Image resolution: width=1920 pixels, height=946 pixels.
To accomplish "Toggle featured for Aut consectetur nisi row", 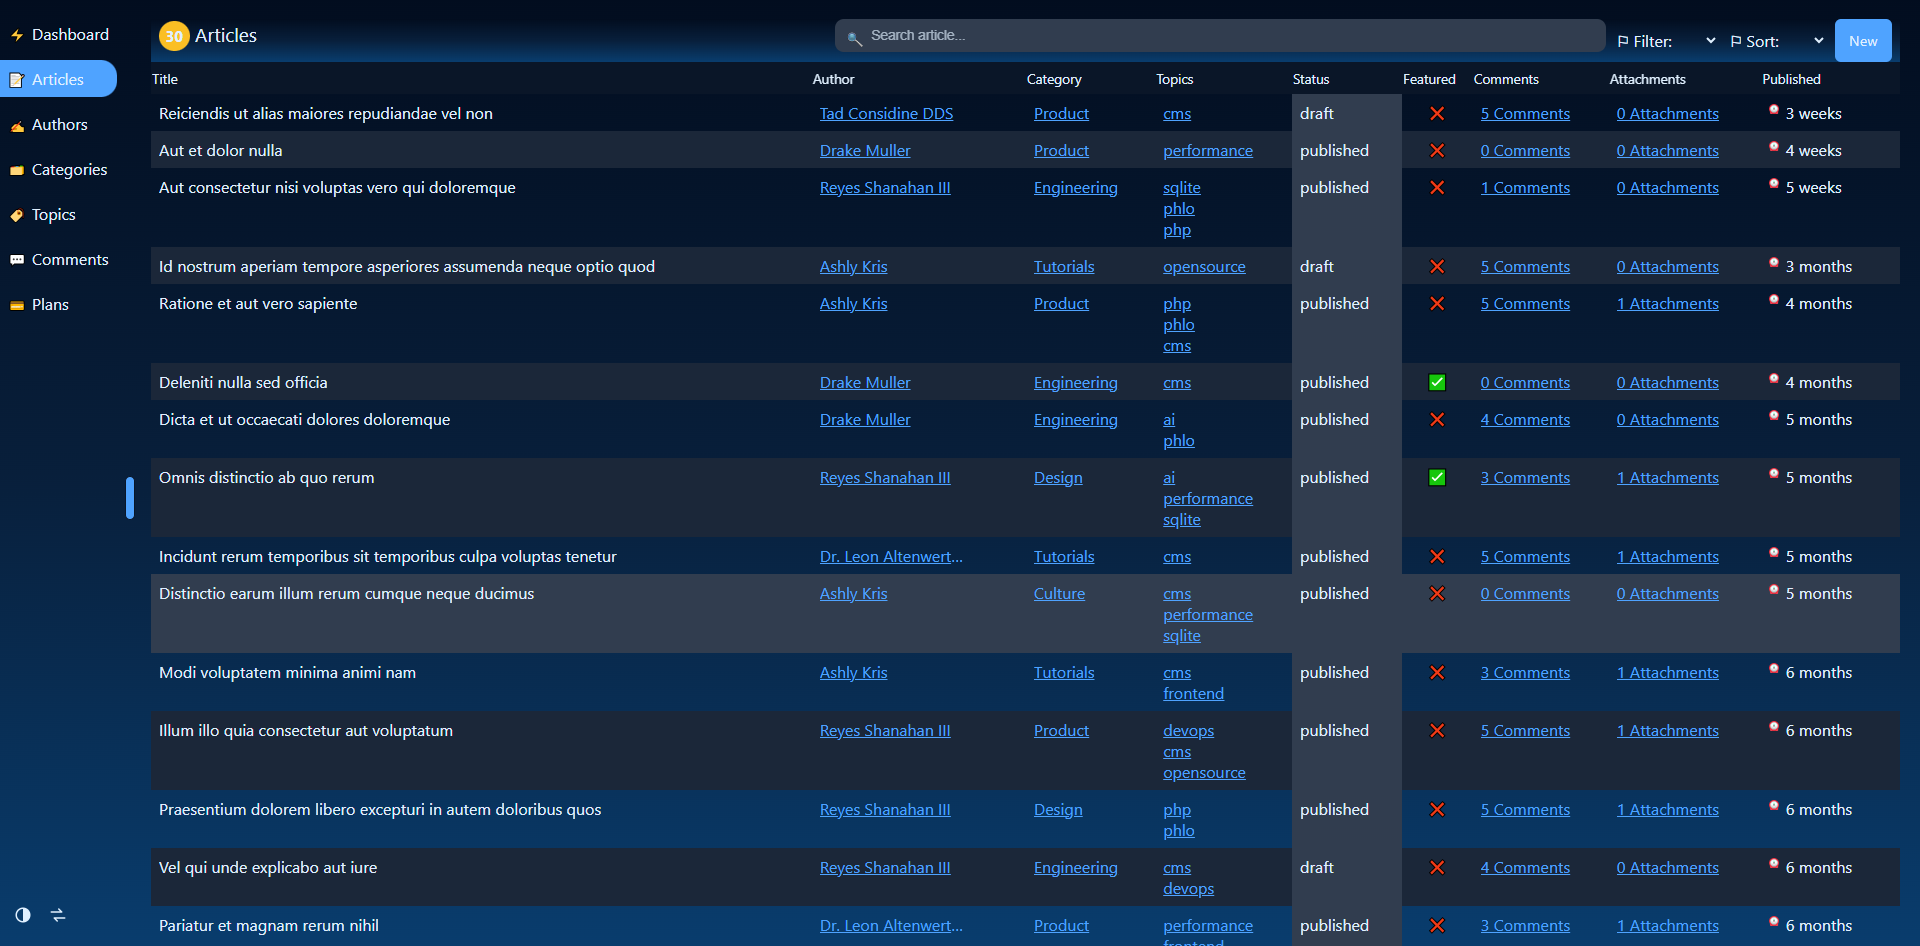I will (1437, 188).
